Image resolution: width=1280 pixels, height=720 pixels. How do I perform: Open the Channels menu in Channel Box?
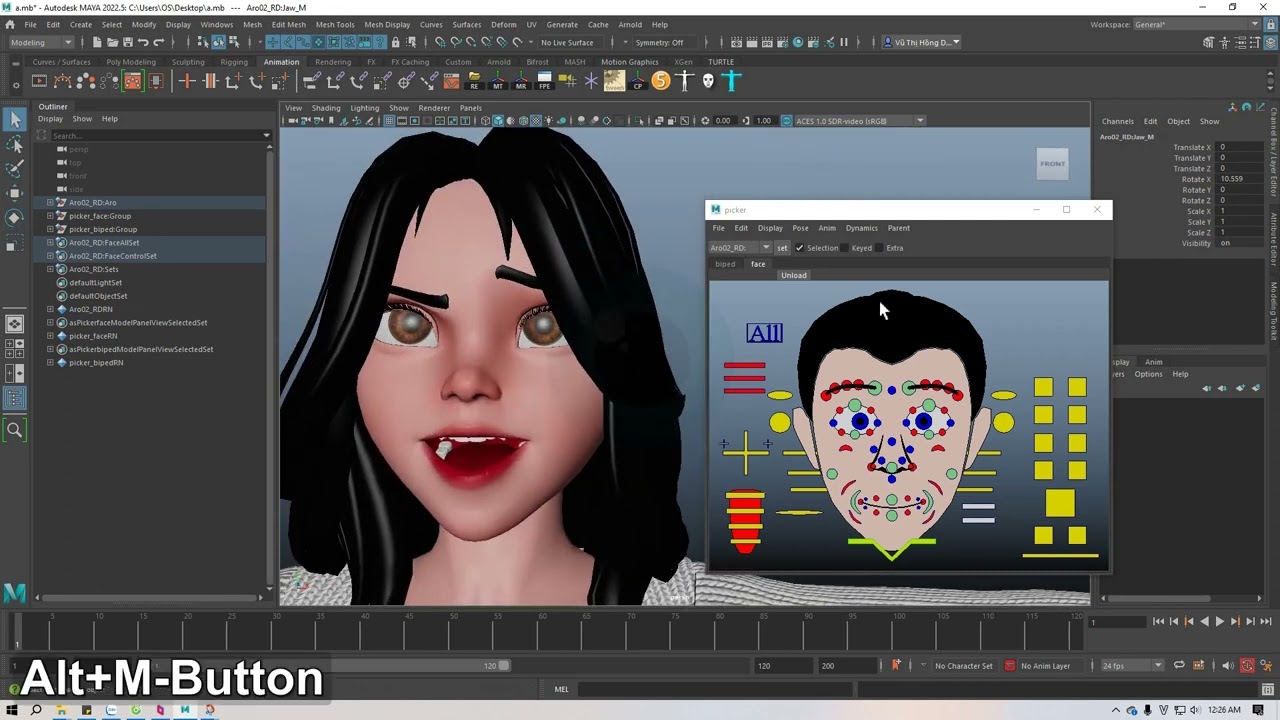[1118, 121]
